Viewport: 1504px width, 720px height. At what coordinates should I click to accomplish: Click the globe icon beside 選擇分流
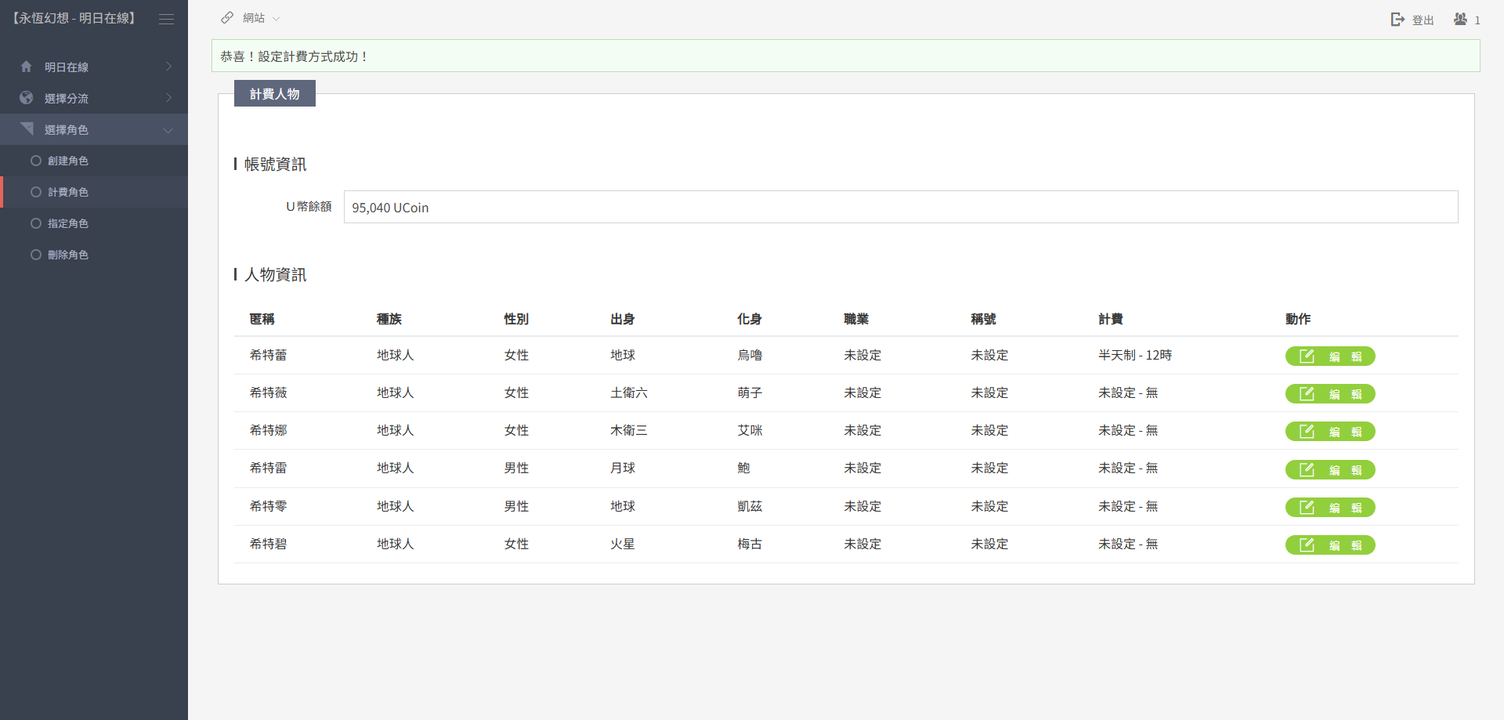pyautogui.click(x=26, y=98)
